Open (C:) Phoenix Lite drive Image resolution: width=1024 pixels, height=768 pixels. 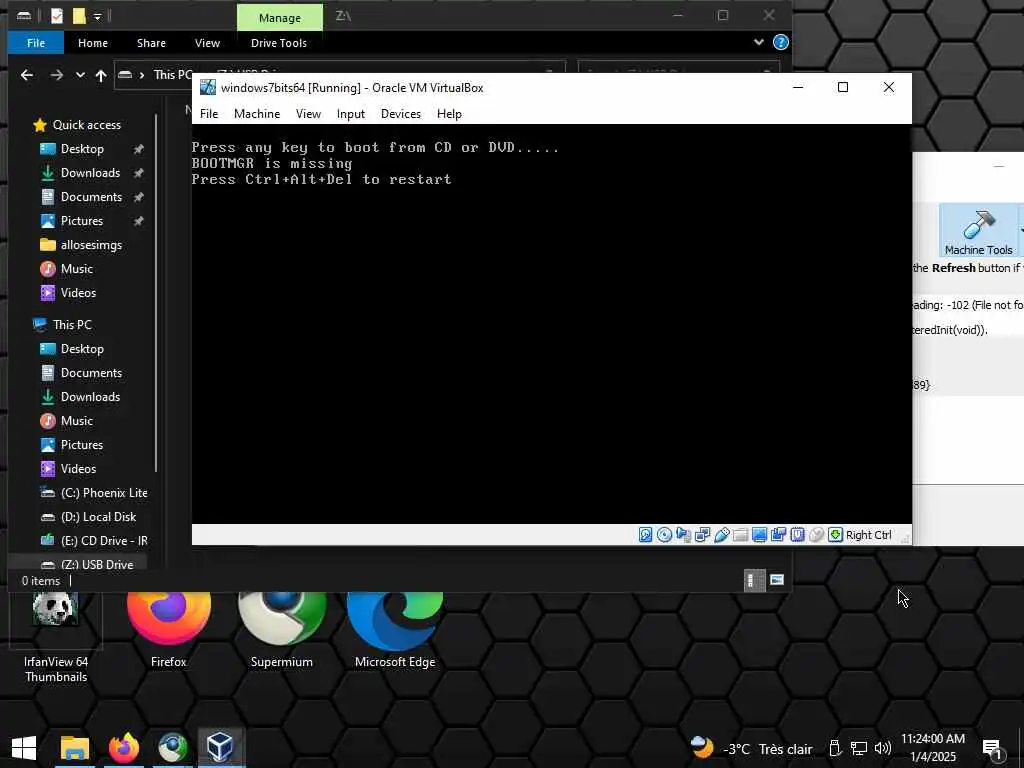(x=104, y=493)
